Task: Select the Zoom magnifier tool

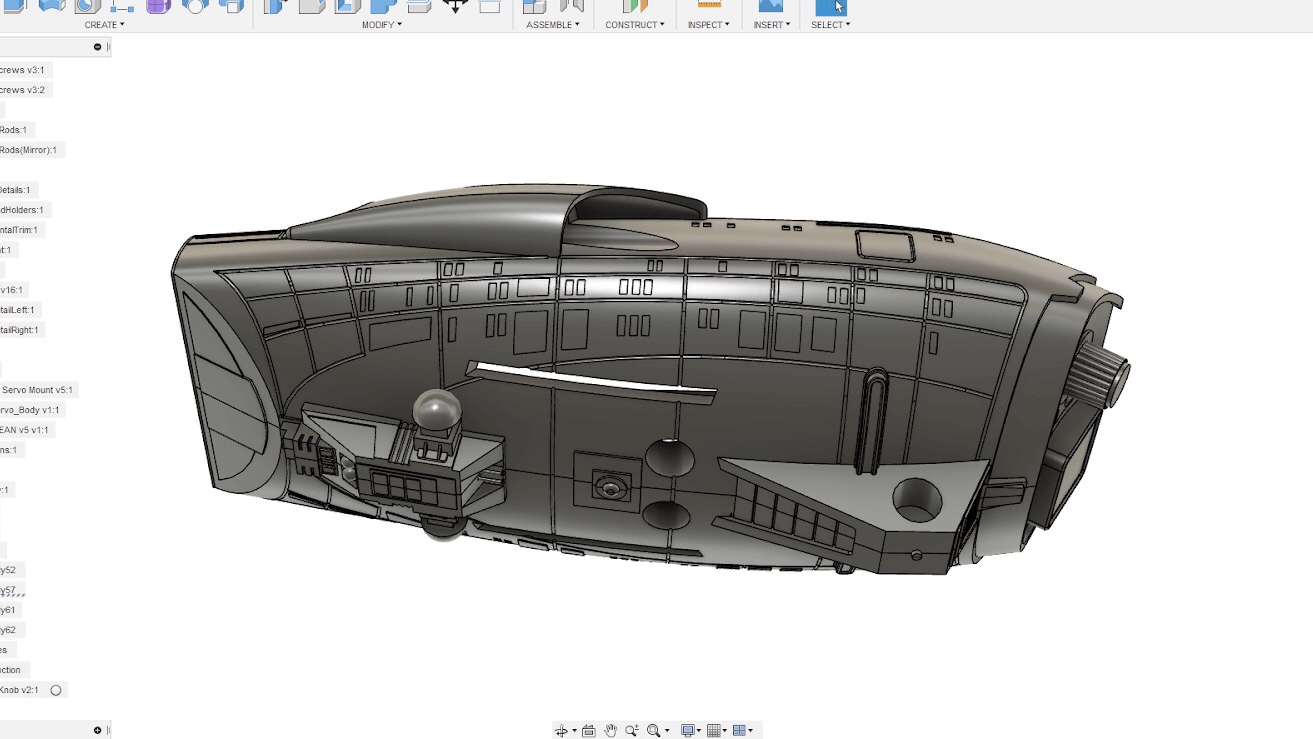Action: [x=632, y=730]
